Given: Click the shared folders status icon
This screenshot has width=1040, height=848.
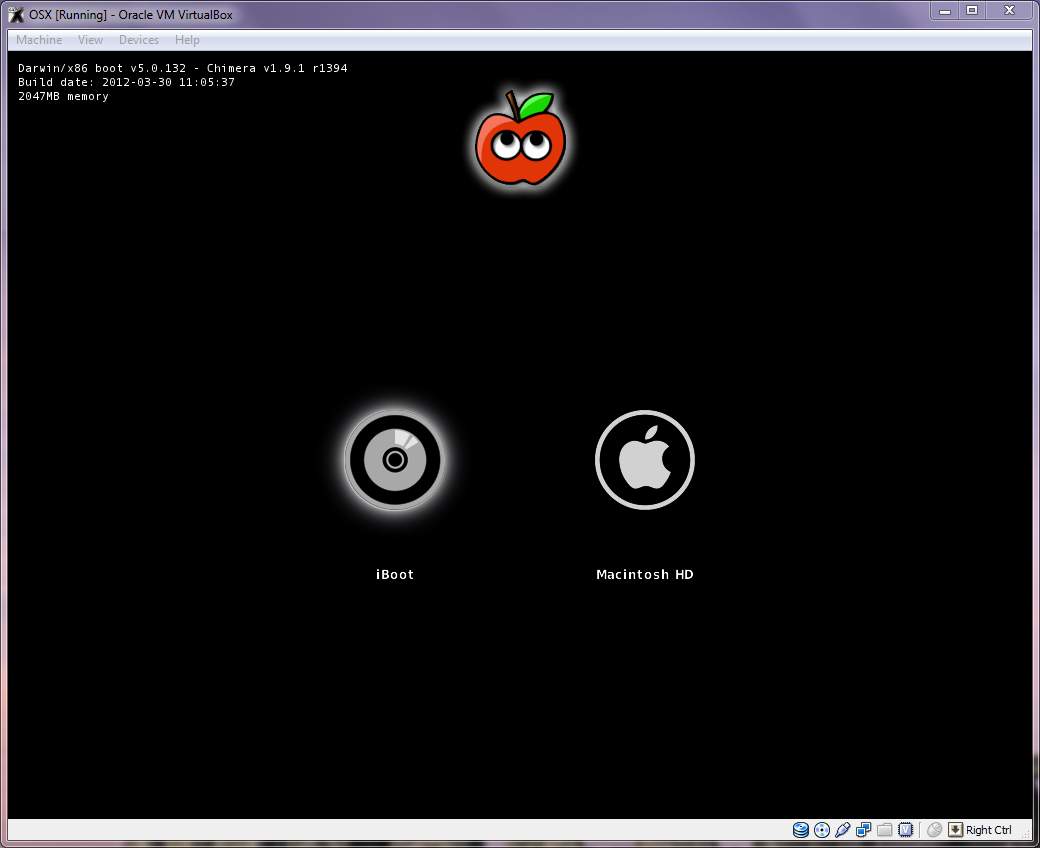Looking at the screenshot, I should point(884,829).
